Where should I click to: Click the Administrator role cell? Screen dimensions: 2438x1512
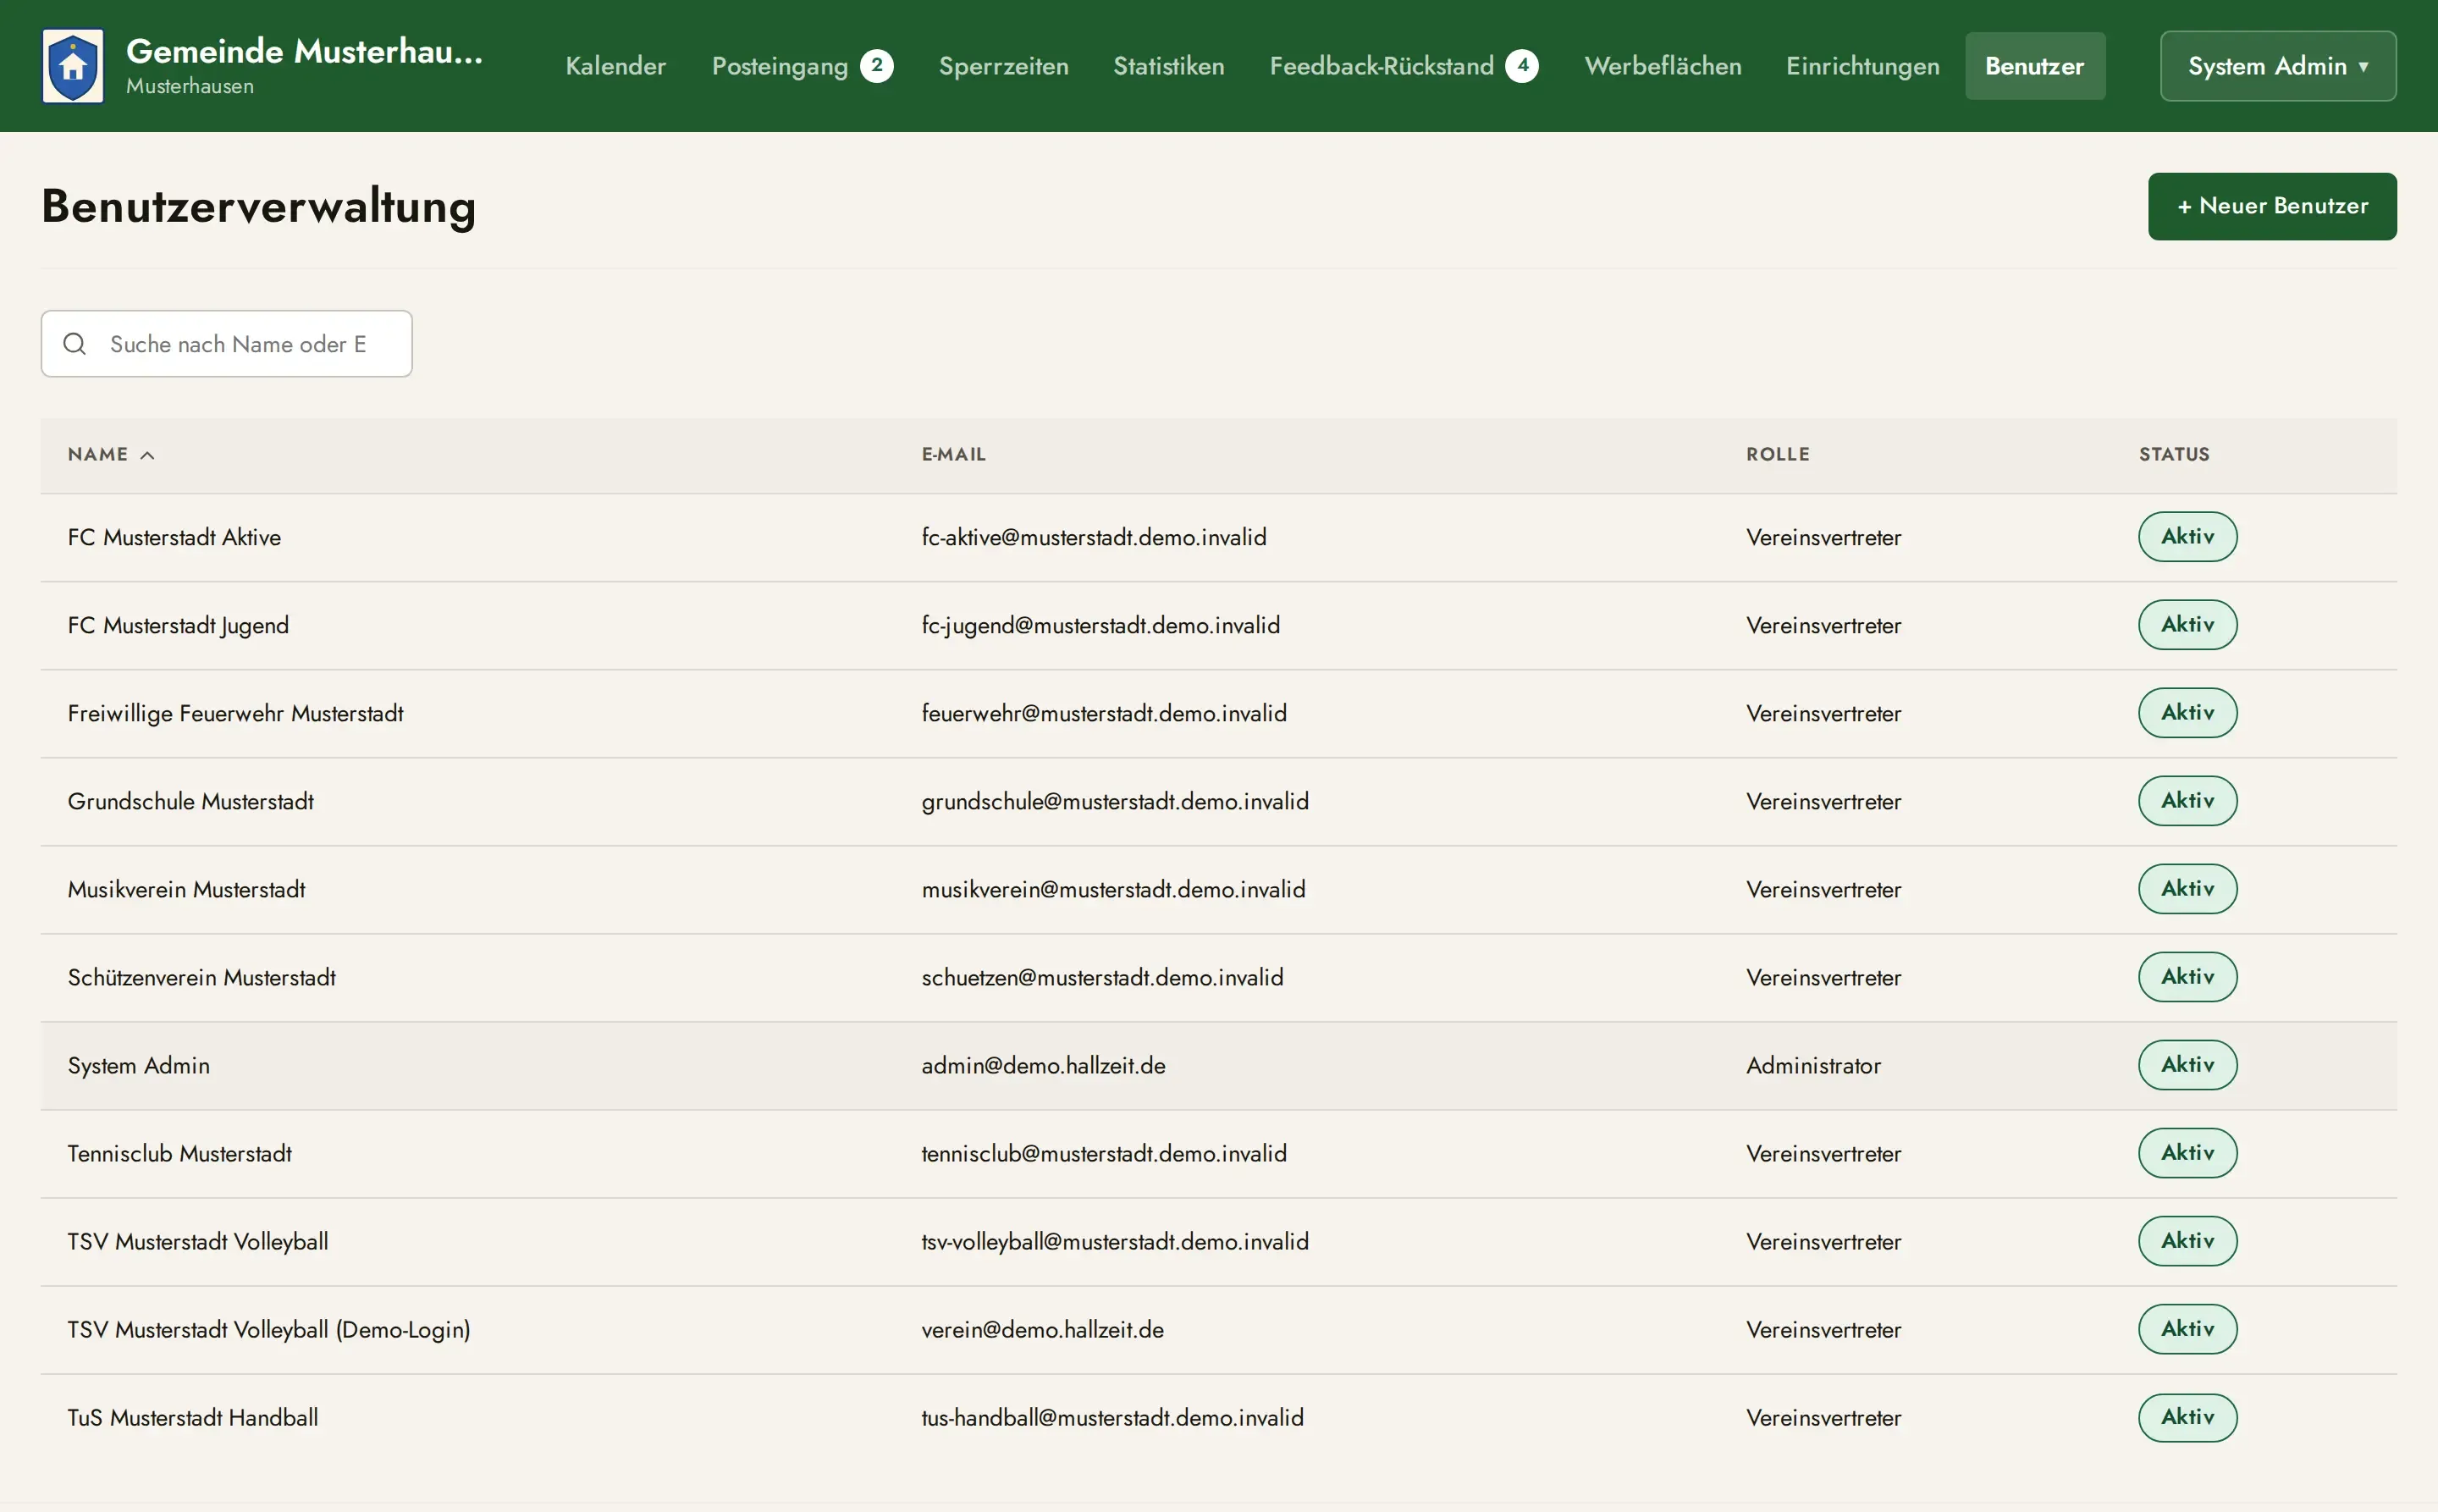tap(1813, 1066)
